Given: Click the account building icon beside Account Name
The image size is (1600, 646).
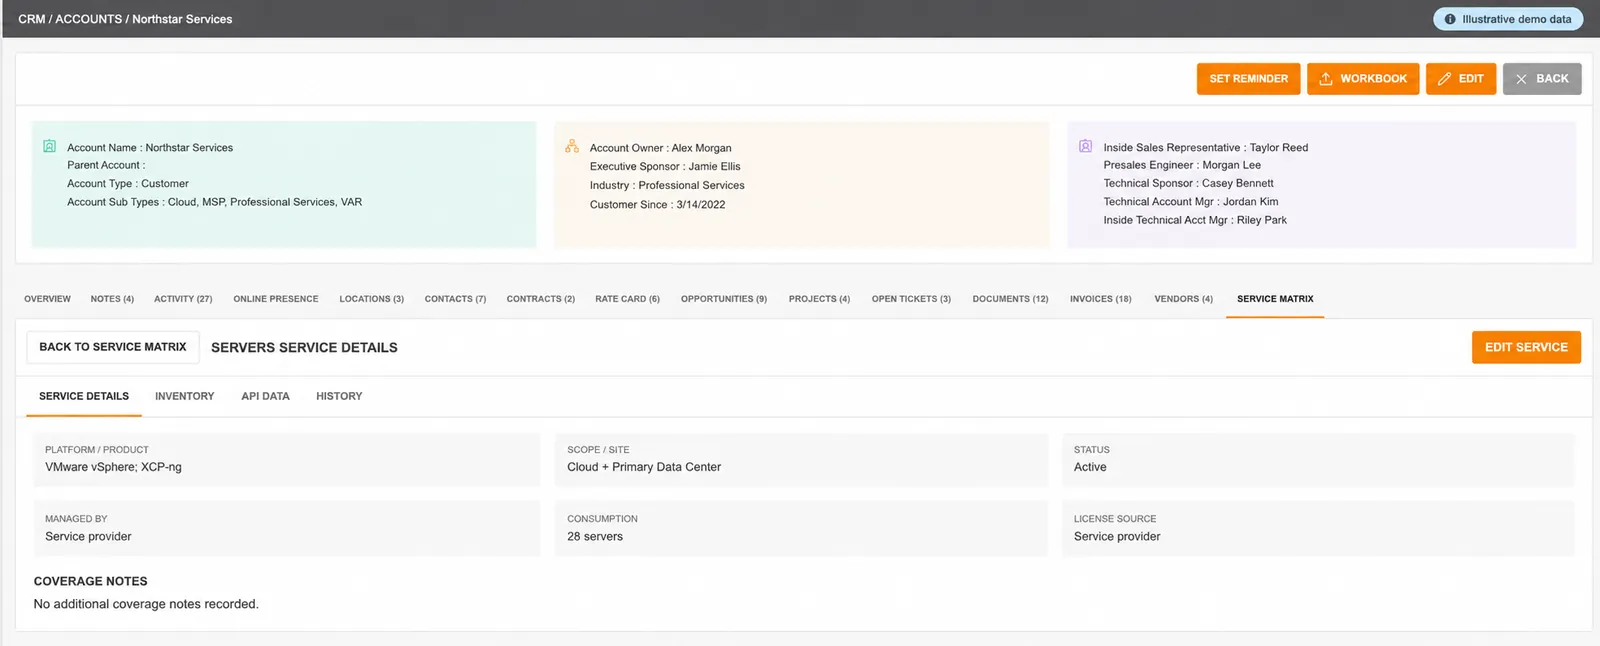Looking at the screenshot, I should coord(49,146).
